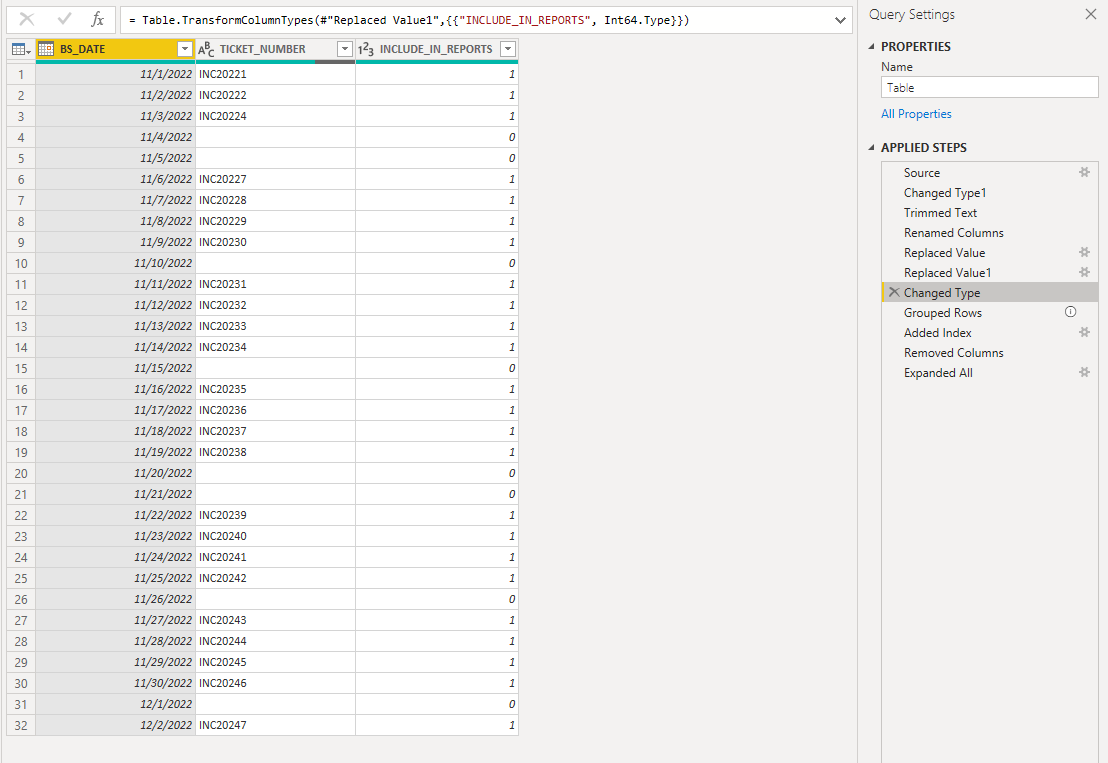Image resolution: width=1108 pixels, height=763 pixels.
Task: Select the Replaced Value step
Action: point(944,253)
